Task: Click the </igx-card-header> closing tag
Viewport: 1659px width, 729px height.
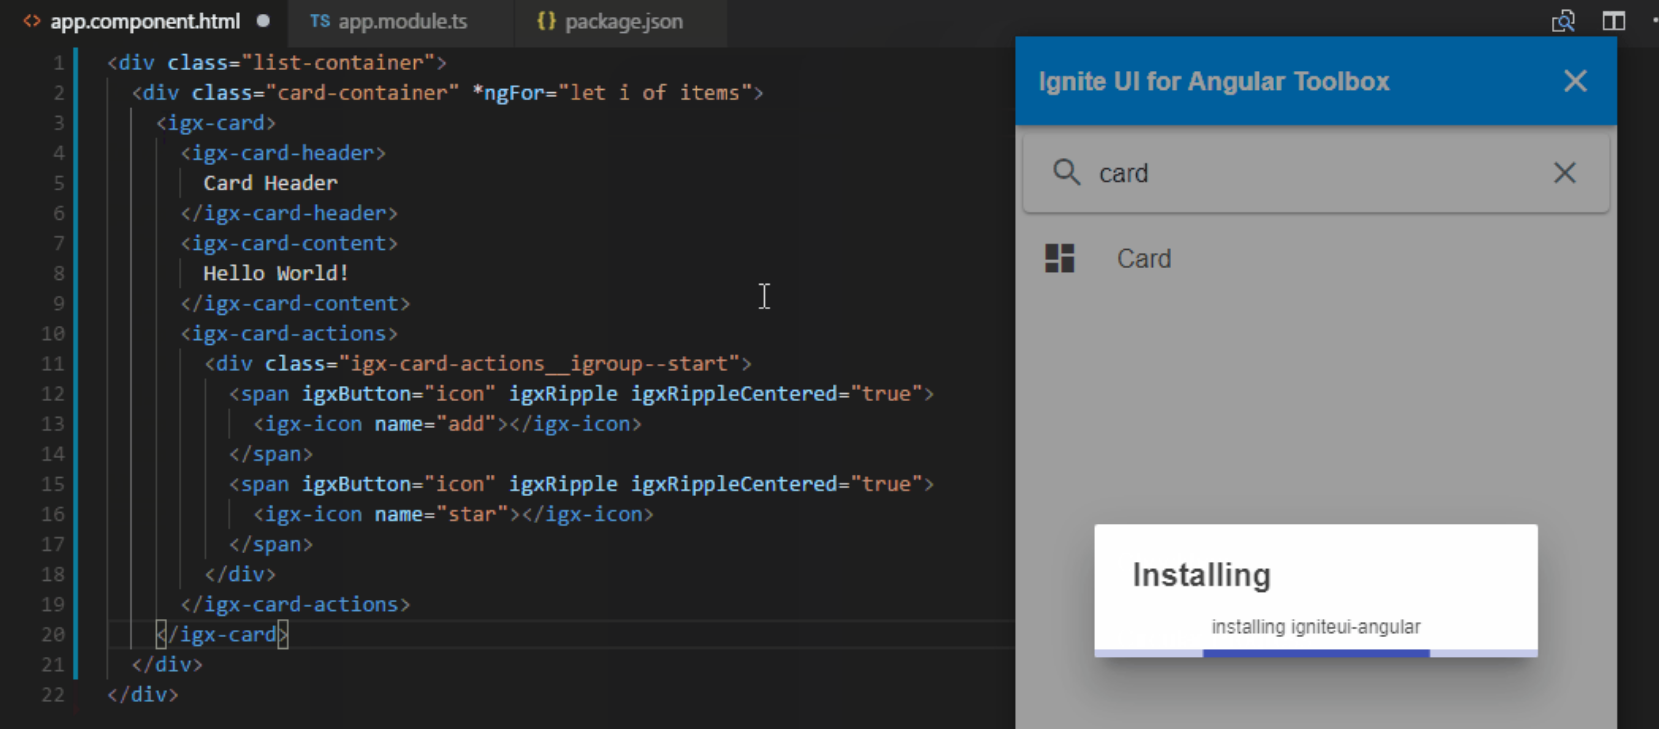Action: (x=289, y=213)
